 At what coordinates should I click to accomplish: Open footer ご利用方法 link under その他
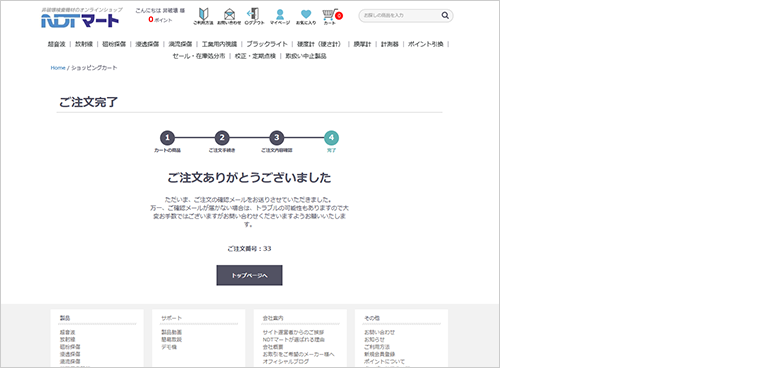[x=377, y=347]
